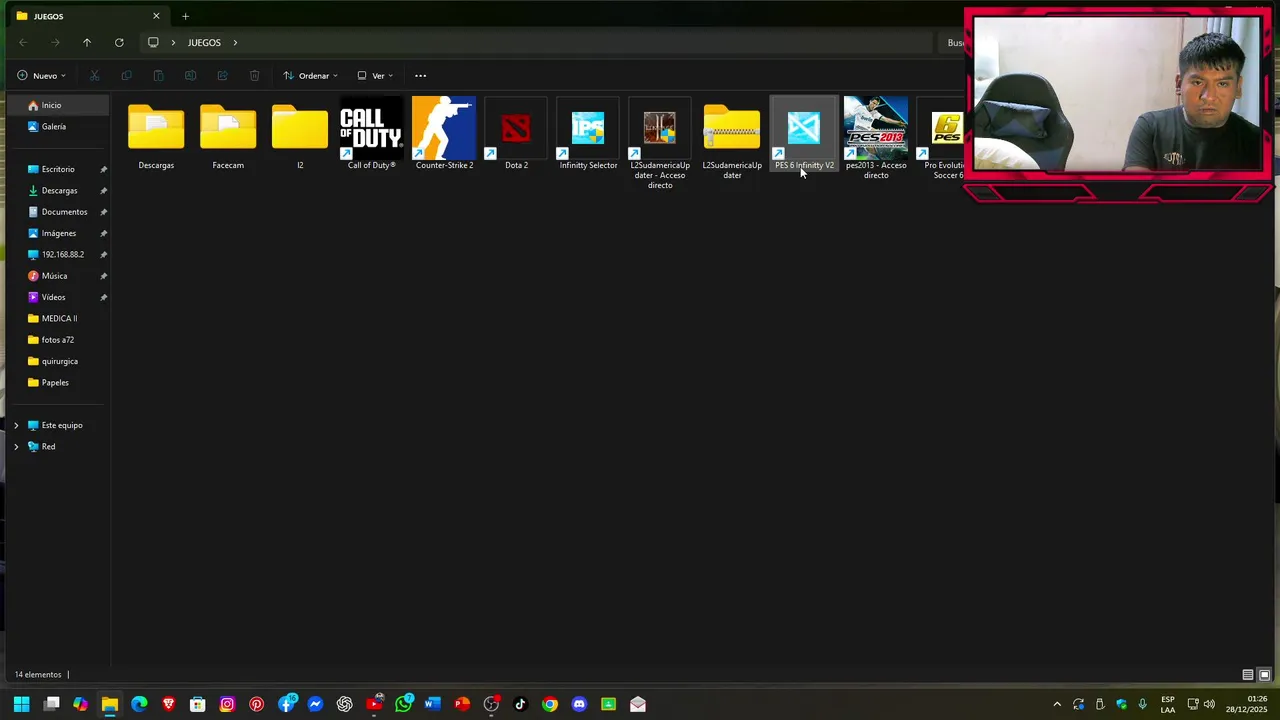1280x720 pixels.
Task: Open the Ver view dropdown
Action: pos(375,76)
